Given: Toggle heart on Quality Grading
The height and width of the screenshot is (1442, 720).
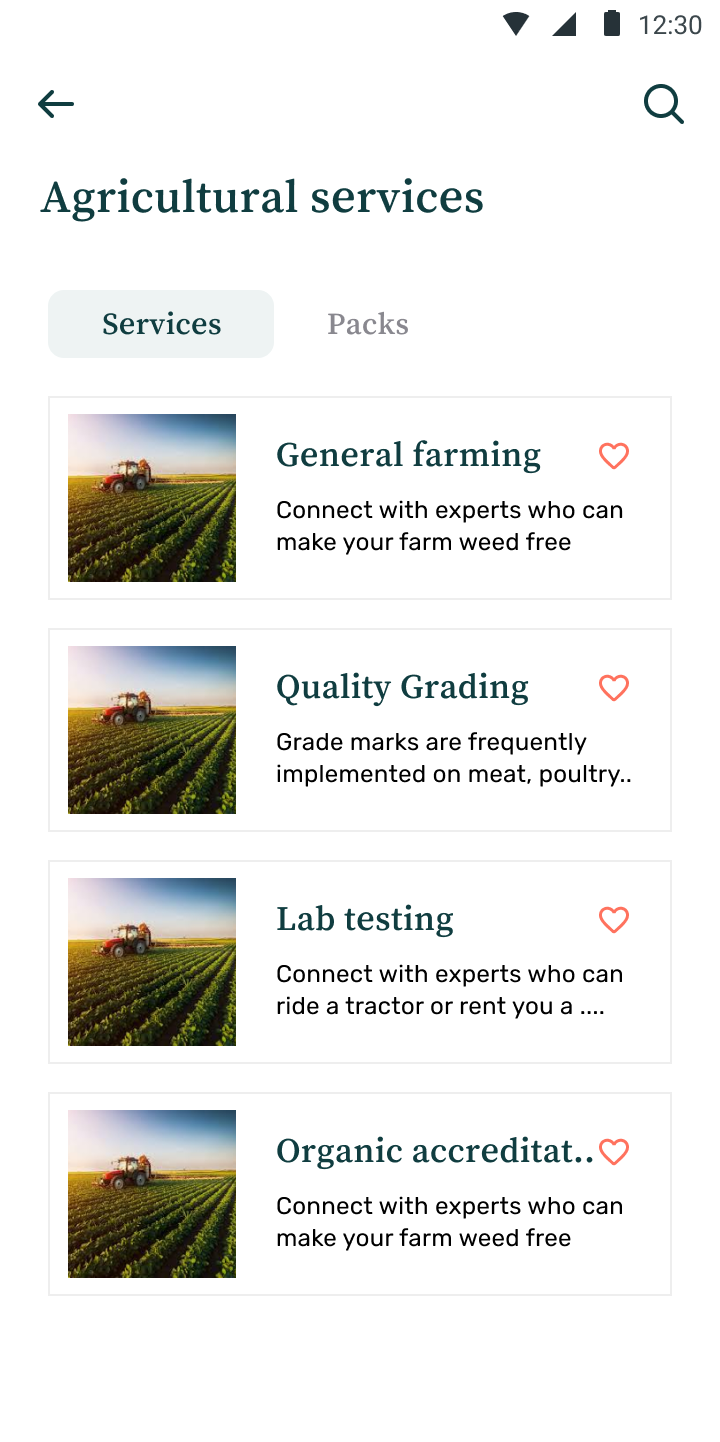Looking at the screenshot, I should (x=614, y=688).
